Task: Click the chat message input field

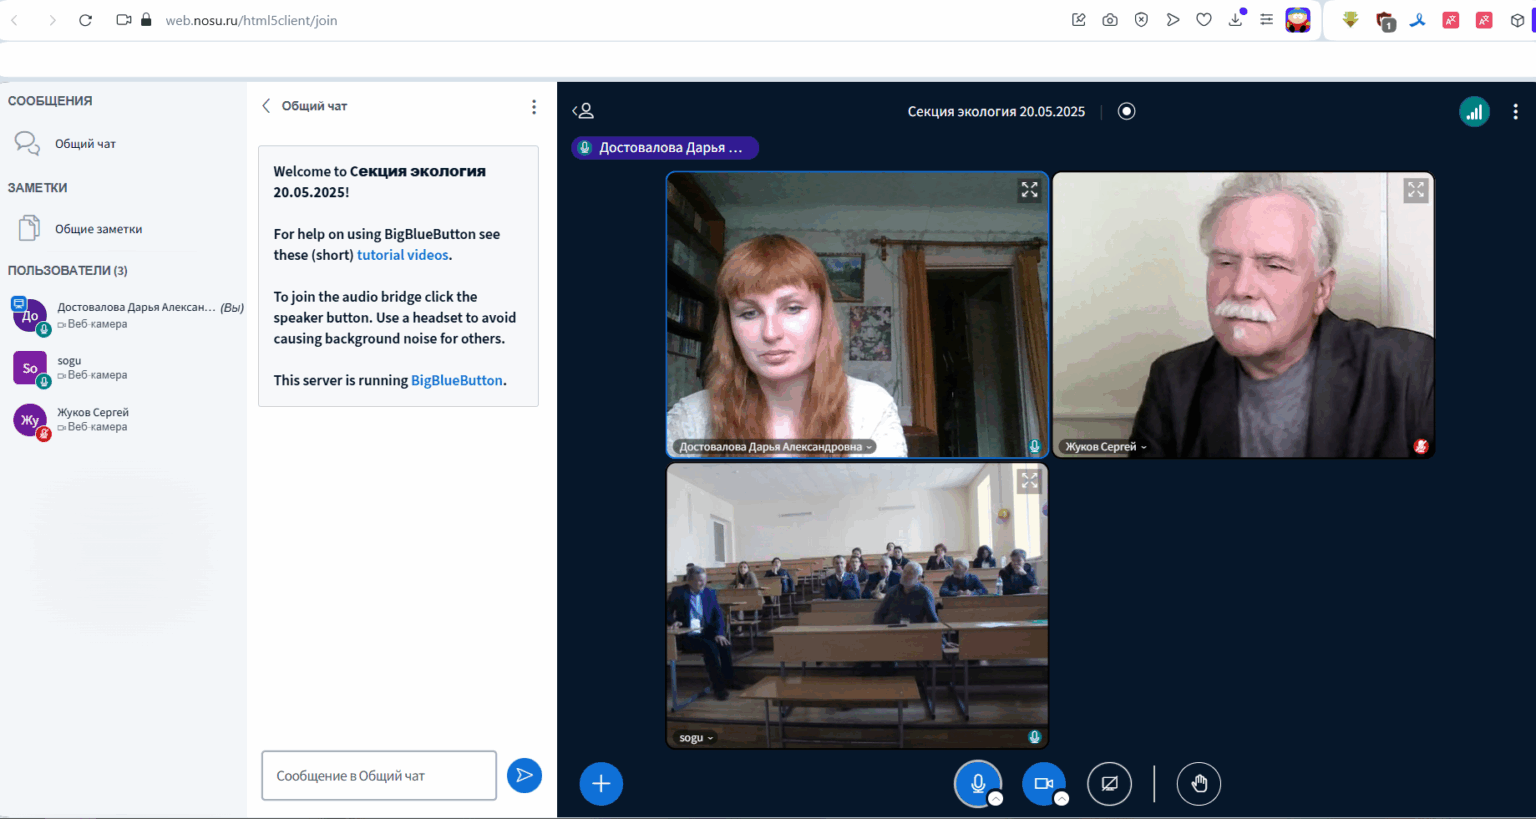Action: (x=379, y=776)
